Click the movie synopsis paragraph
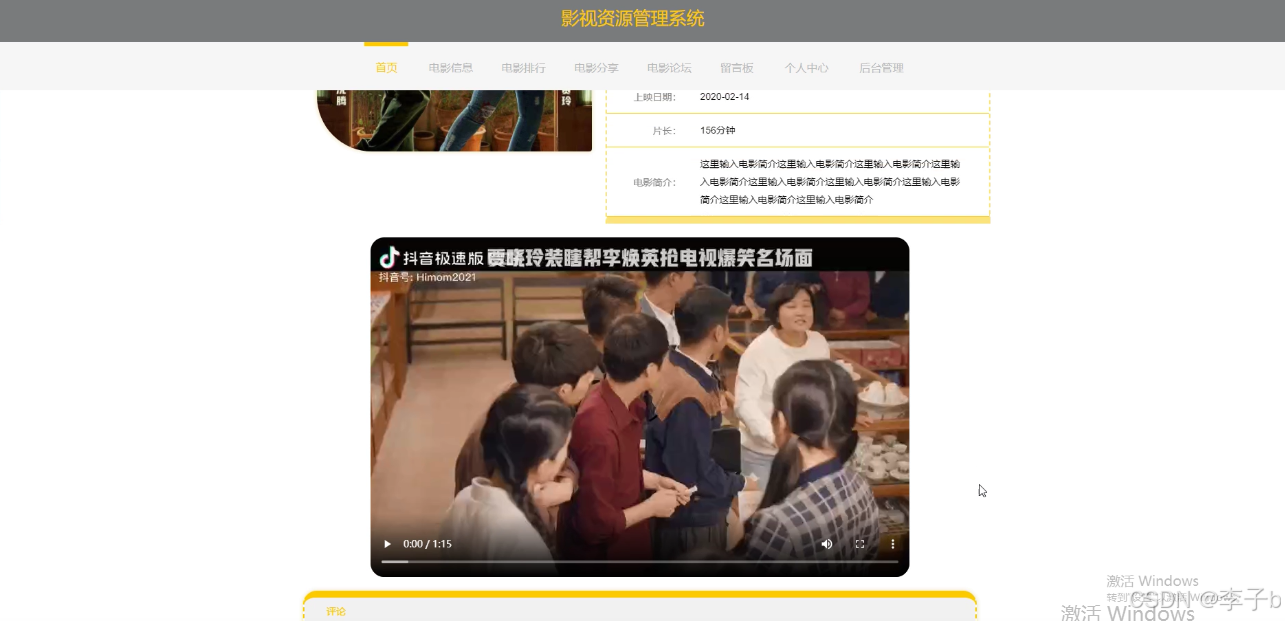1285x621 pixels. 830,182
